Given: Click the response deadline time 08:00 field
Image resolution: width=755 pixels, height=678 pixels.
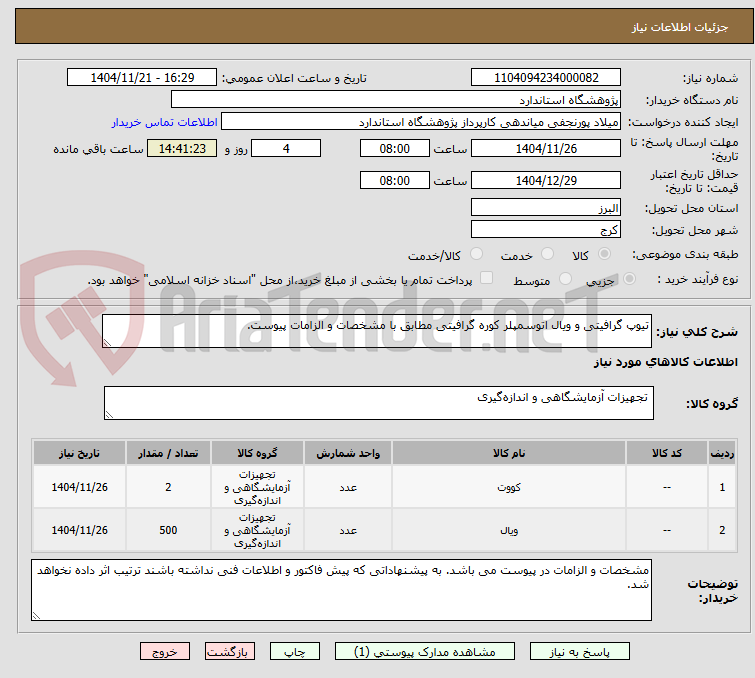Looking at the screenshot, I should [x=394, y=148].
